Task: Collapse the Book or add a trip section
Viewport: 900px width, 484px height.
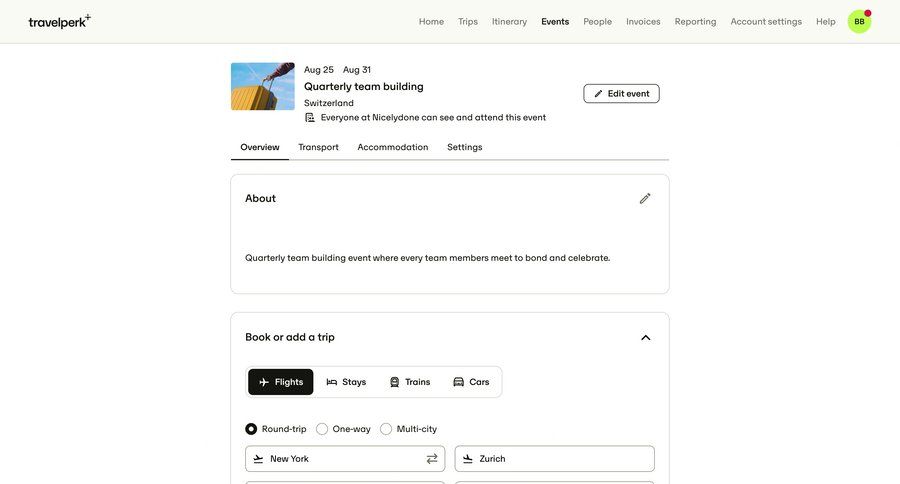Action: tap(645, 337)
